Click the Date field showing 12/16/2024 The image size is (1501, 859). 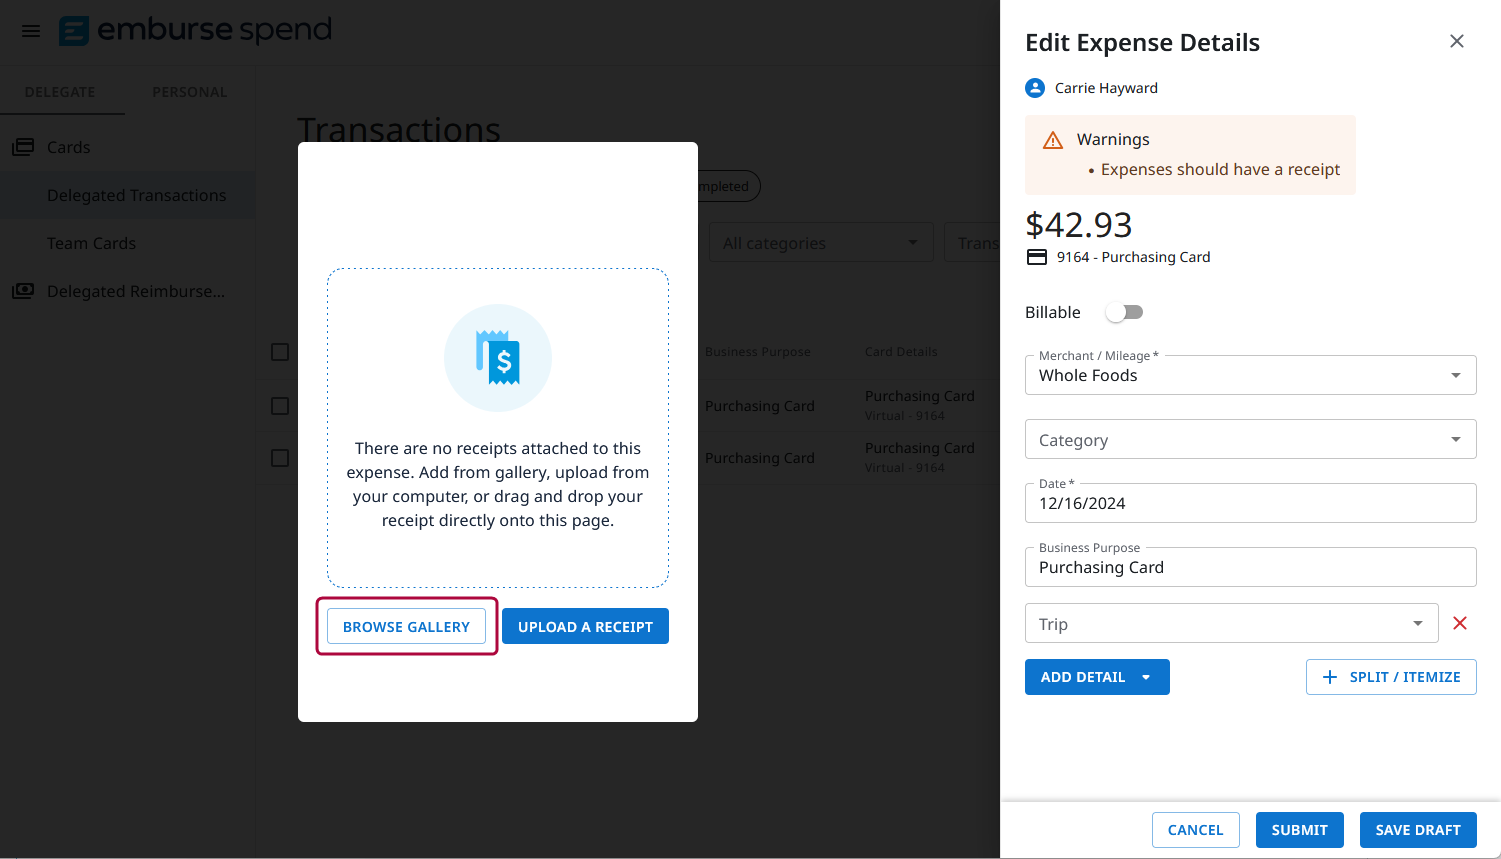pos(1250,503)
